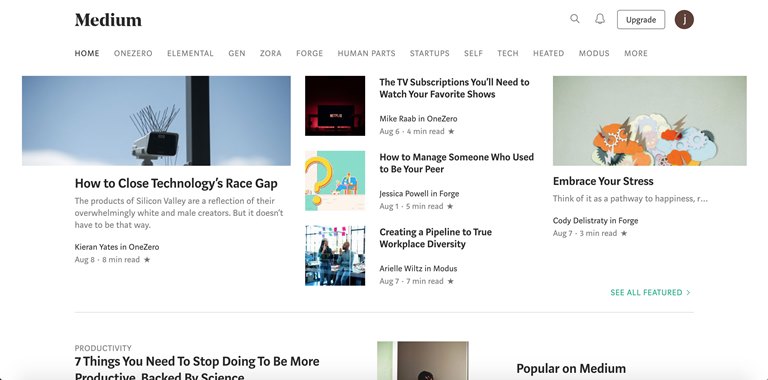Screen dimensions: 768x380
Task: Open the MODUS section
Action: click(594, 53)
